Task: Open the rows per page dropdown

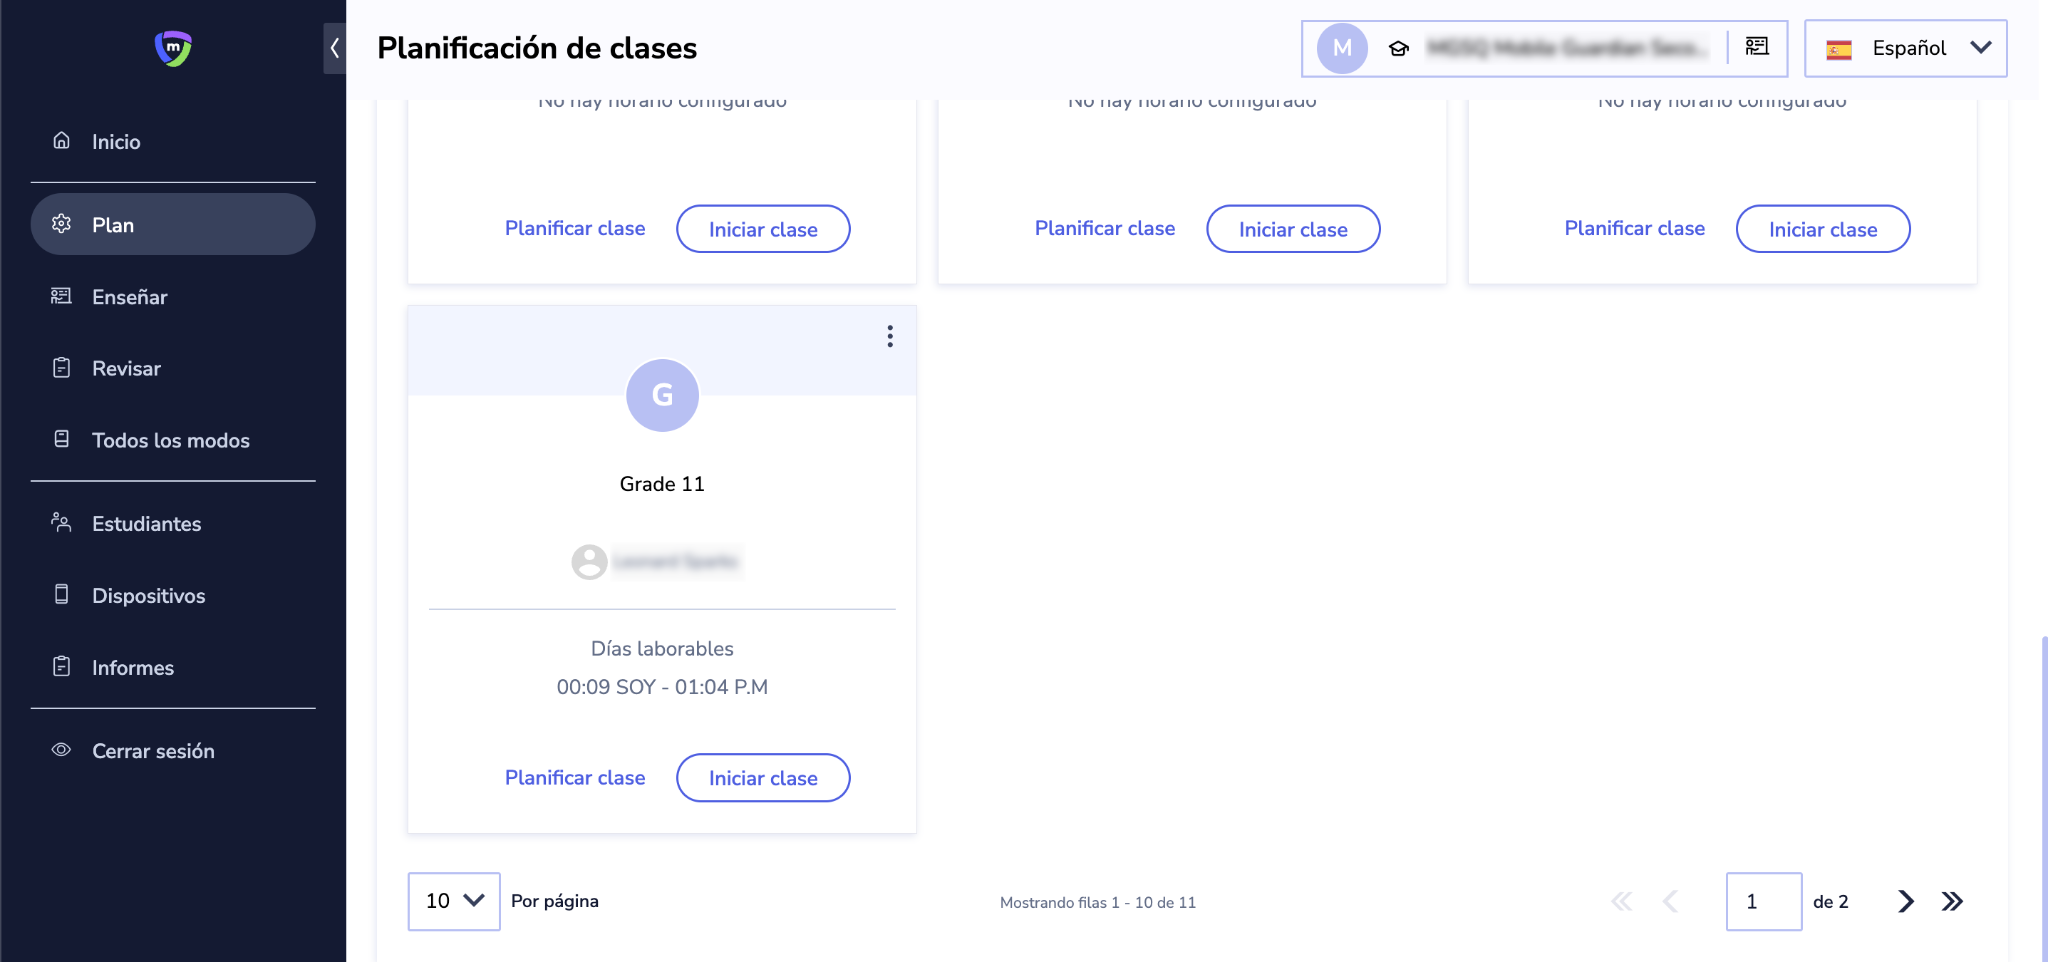Action: 454,901
